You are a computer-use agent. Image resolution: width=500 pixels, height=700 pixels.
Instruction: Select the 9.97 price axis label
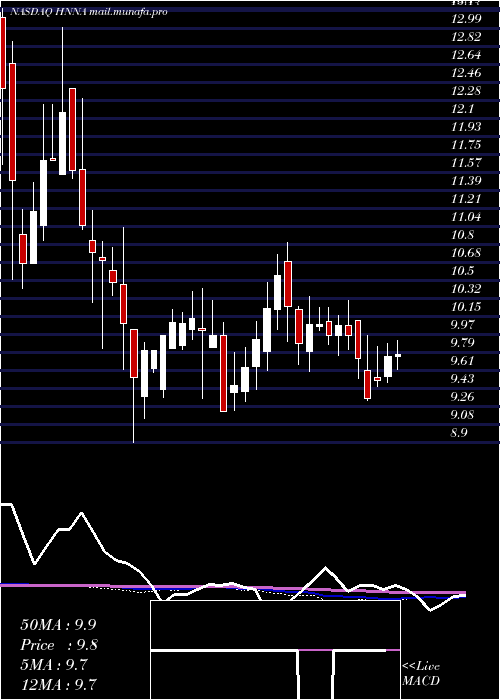click(462, 325)
